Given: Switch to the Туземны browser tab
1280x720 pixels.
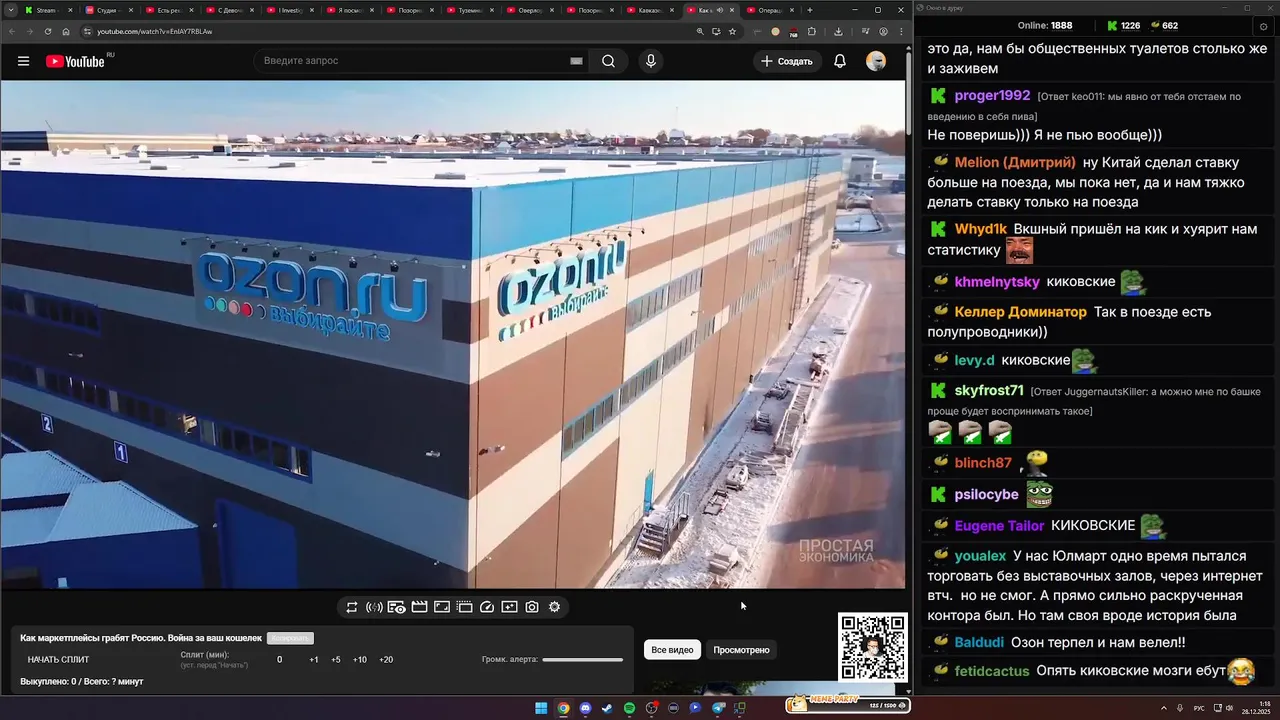Looking at the screenshot, I should click(469, 10).
